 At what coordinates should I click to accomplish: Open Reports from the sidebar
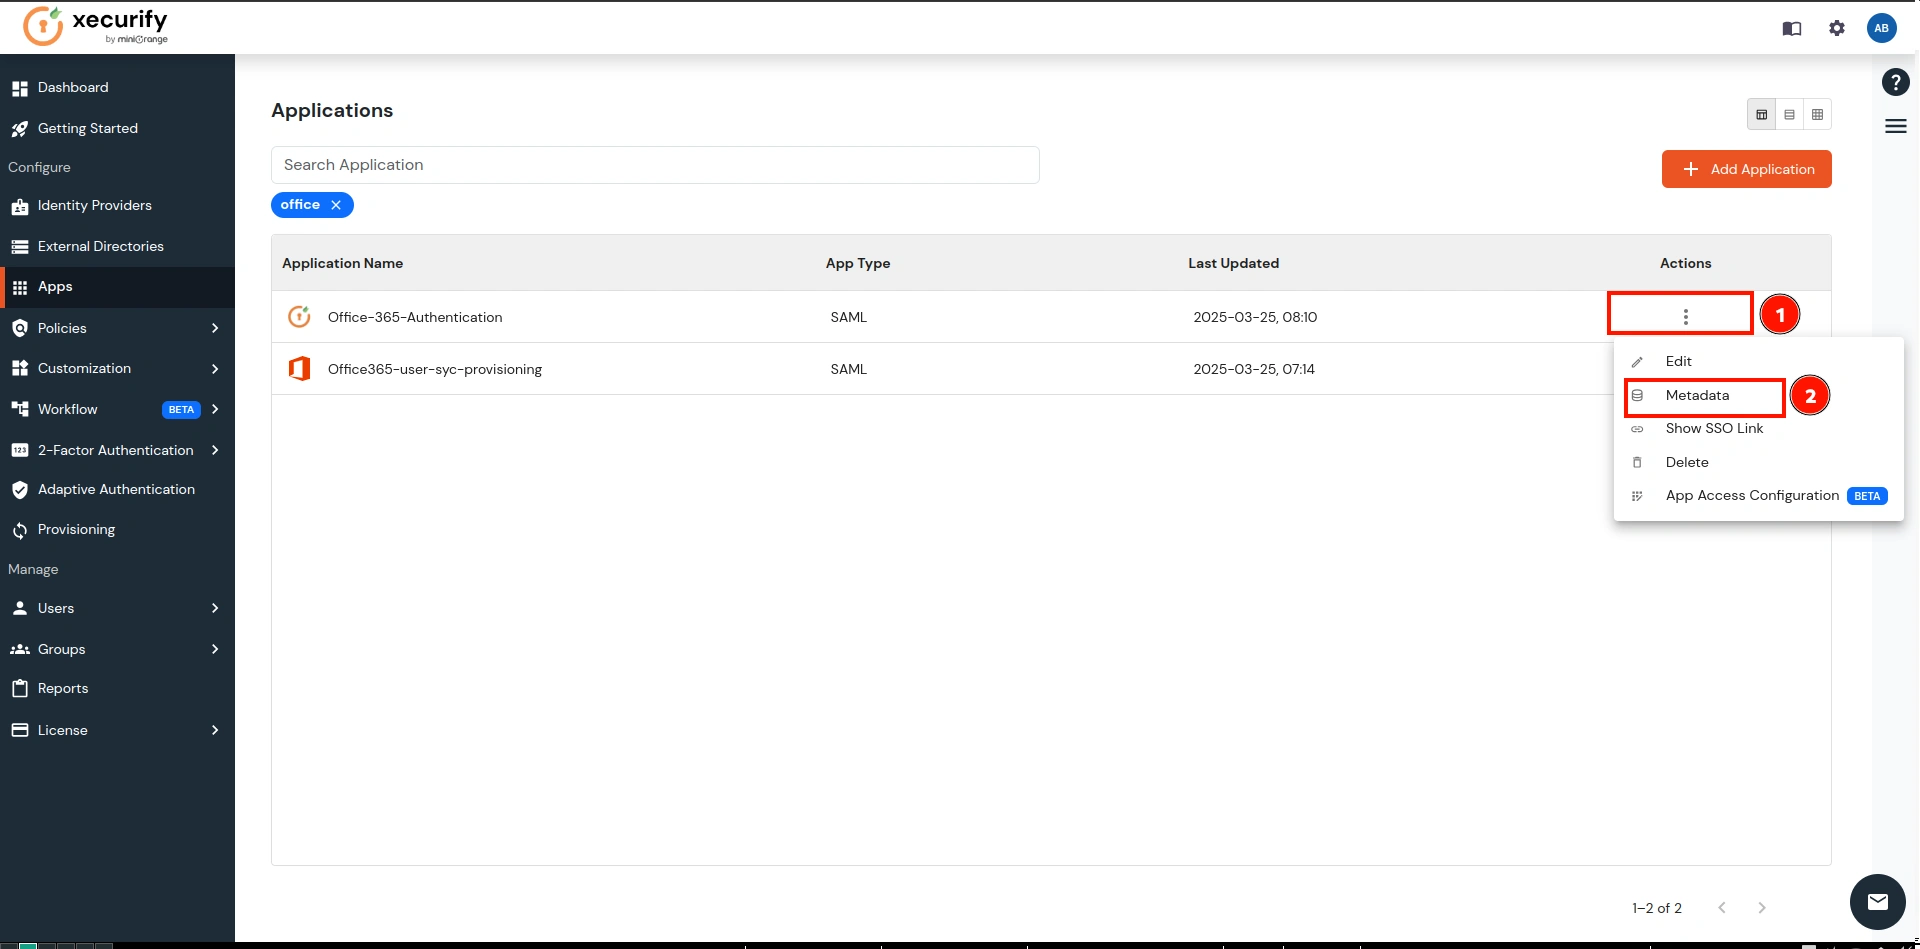(x=63, y=688)
